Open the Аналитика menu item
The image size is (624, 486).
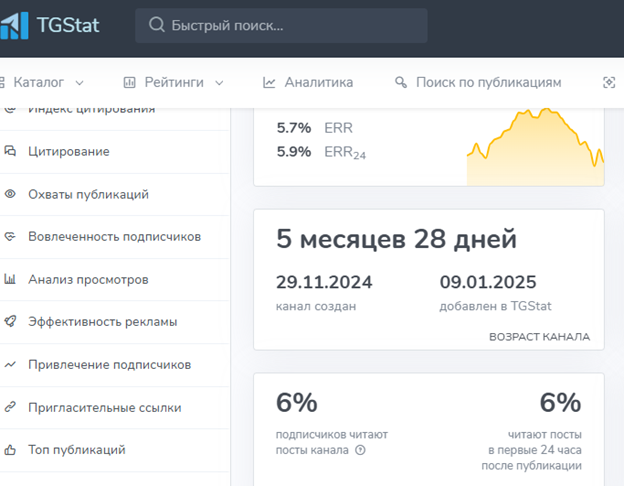[x=308, y=83]
